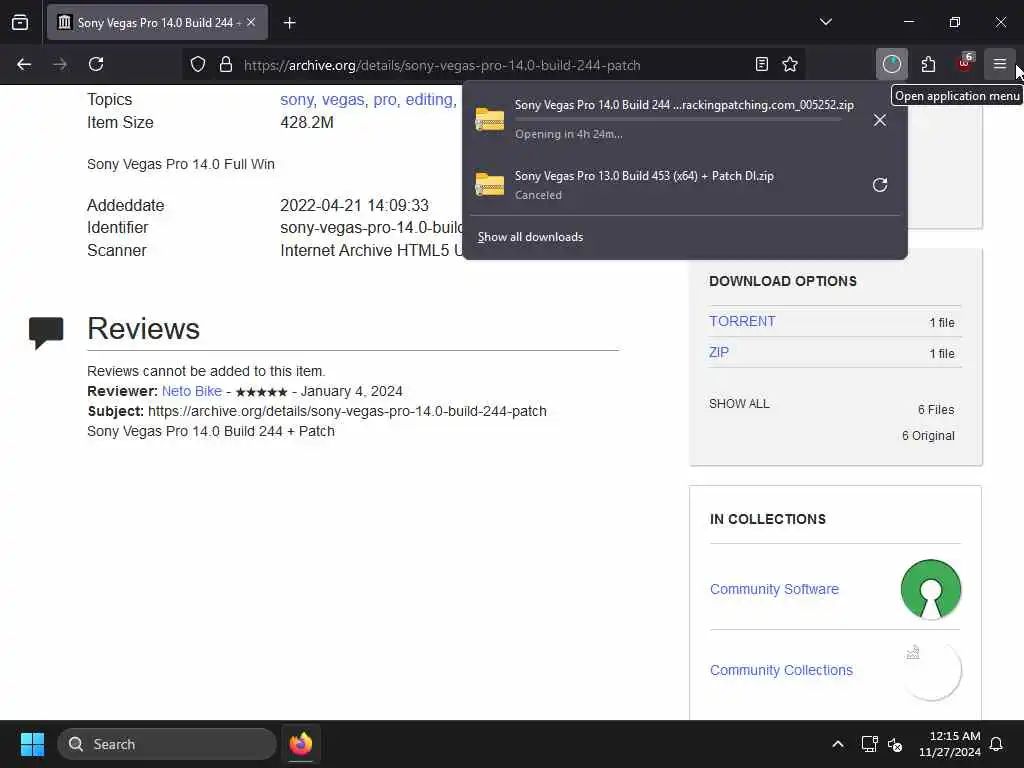Viewport: 1024px width, 768px height.
Task: Click the downloads progress toolbar button
Action: [891, 64]
